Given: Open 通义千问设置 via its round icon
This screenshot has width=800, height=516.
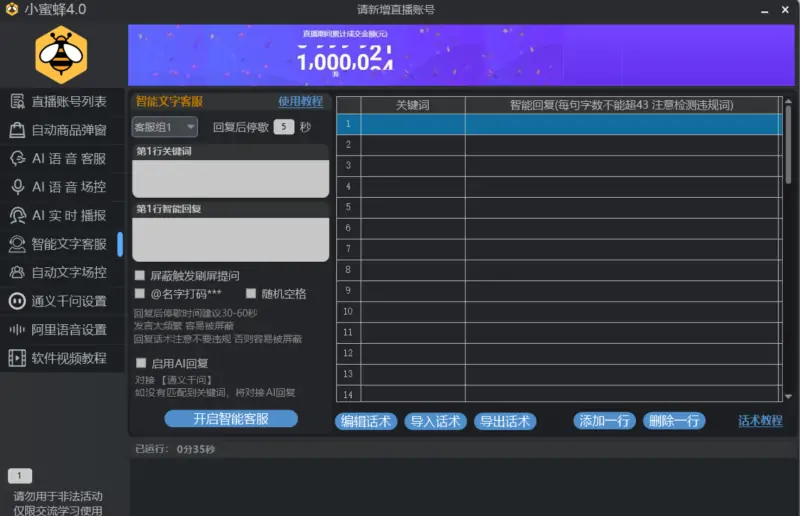Looking at the screenshot, I should pyautogui.click(x=16, y=301).
